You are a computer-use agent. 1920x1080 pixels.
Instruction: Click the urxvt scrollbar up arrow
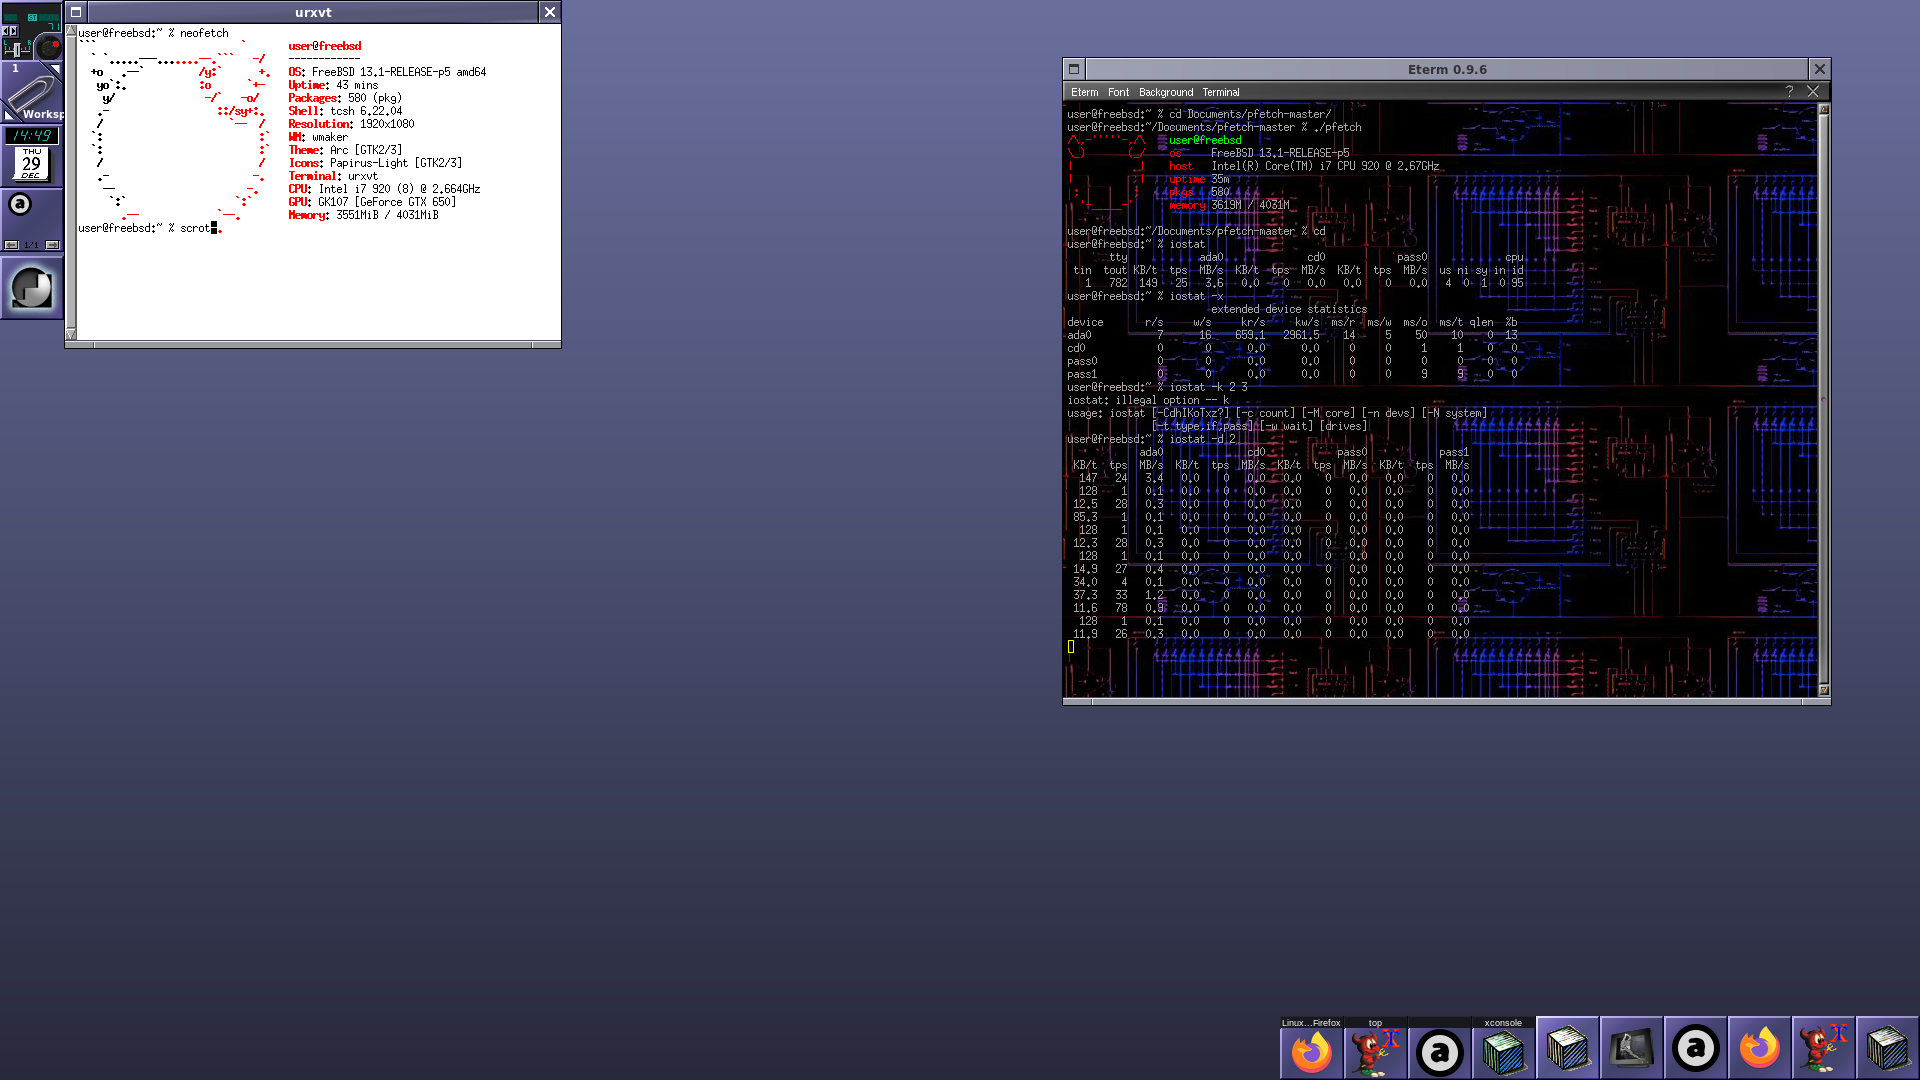click(x=71, y=31)
